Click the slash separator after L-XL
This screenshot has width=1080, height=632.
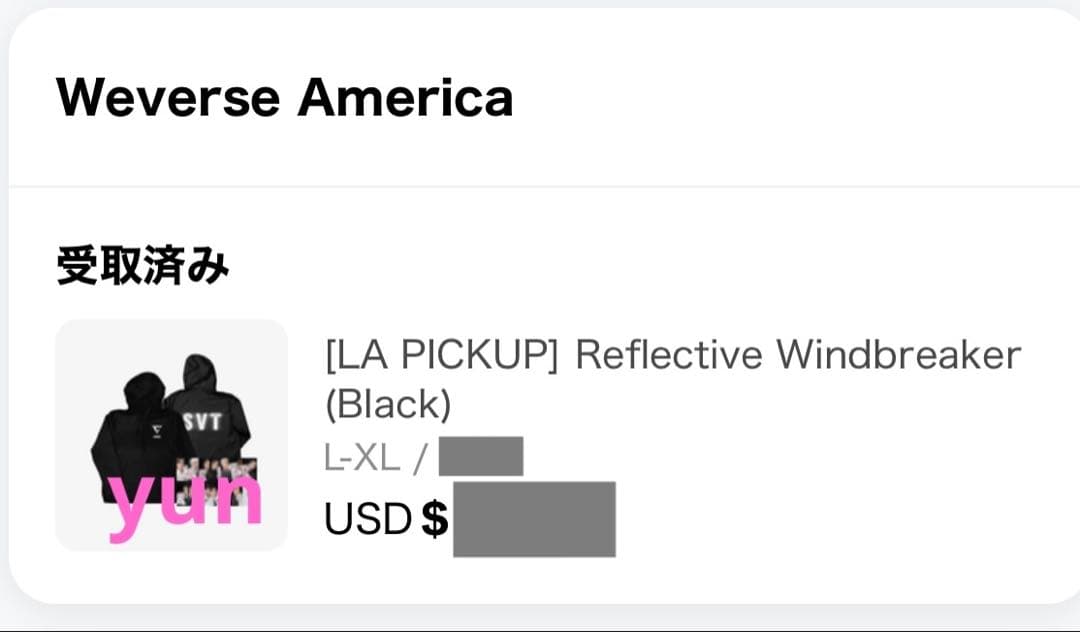pos(420,458)
